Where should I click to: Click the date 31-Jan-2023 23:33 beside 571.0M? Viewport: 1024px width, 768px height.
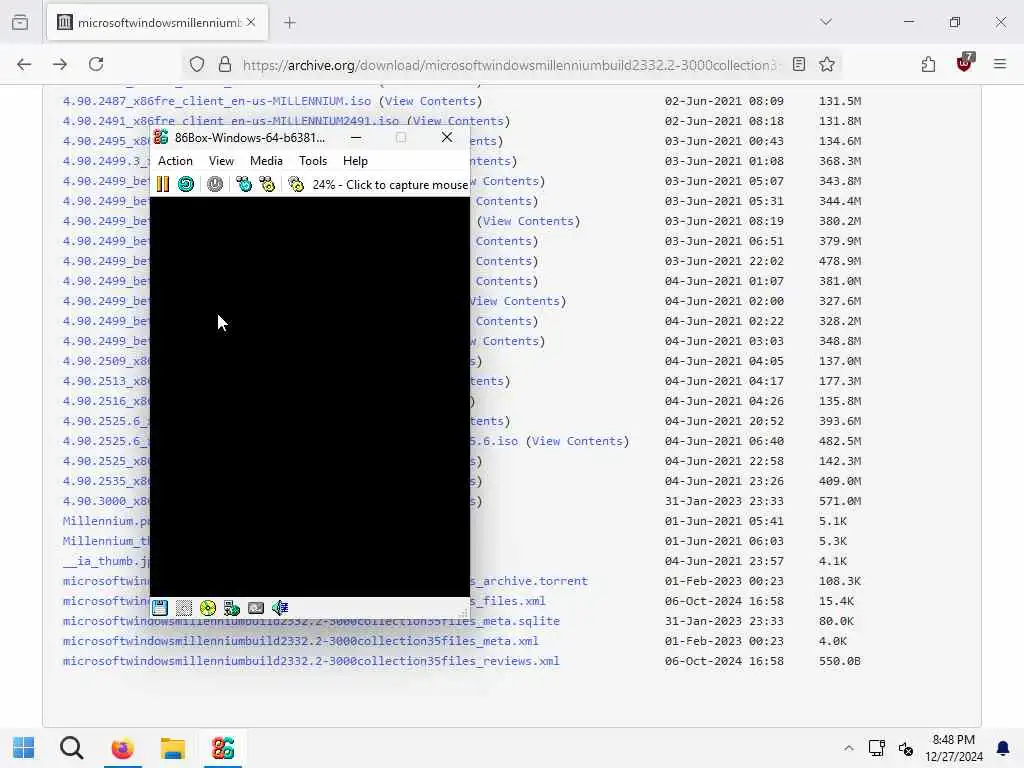pyautogui.click(x=724, y=502)
